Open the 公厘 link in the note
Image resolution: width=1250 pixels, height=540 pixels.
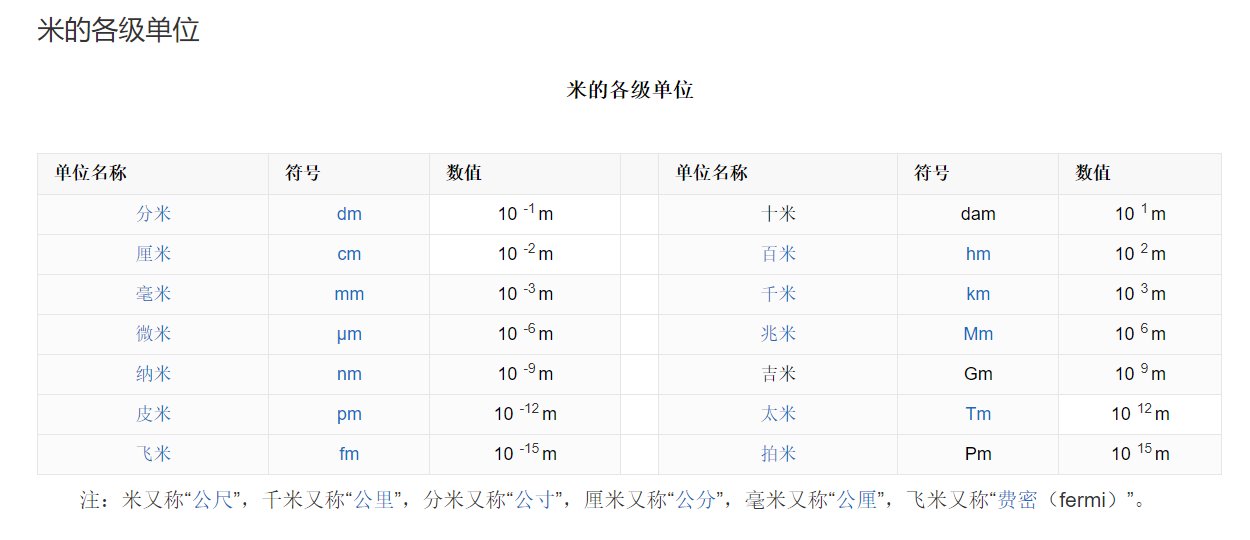pyautogui.click(x=856, y=500)
